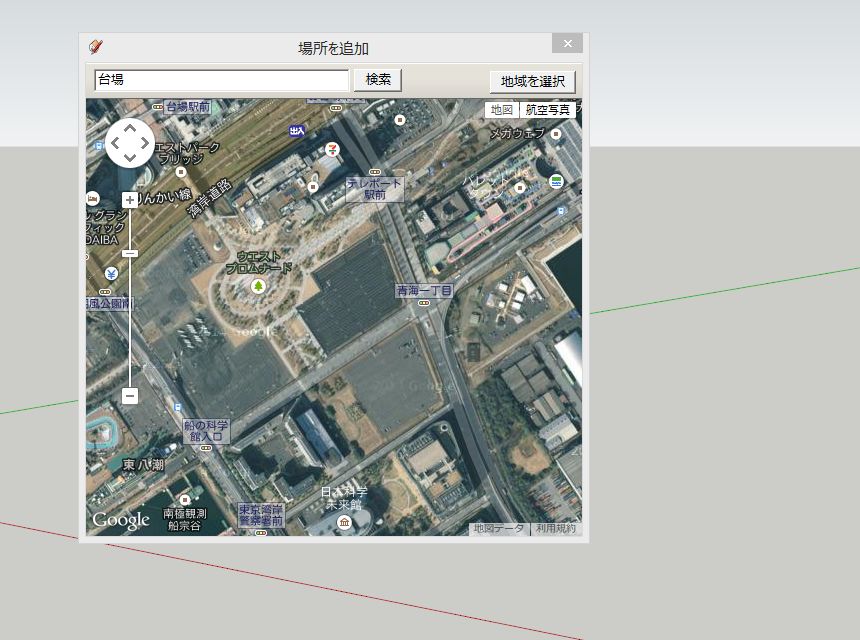Click the yen bank marker icon
860x640 pixels.
(111, 274)
